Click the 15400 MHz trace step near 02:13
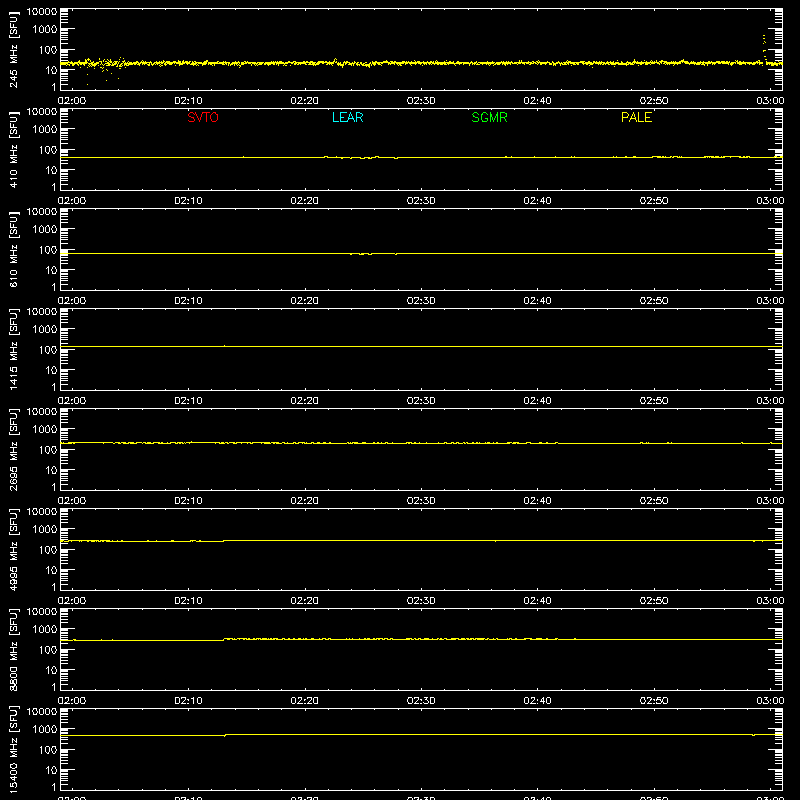The image size is (800, 800). [225, 735]
